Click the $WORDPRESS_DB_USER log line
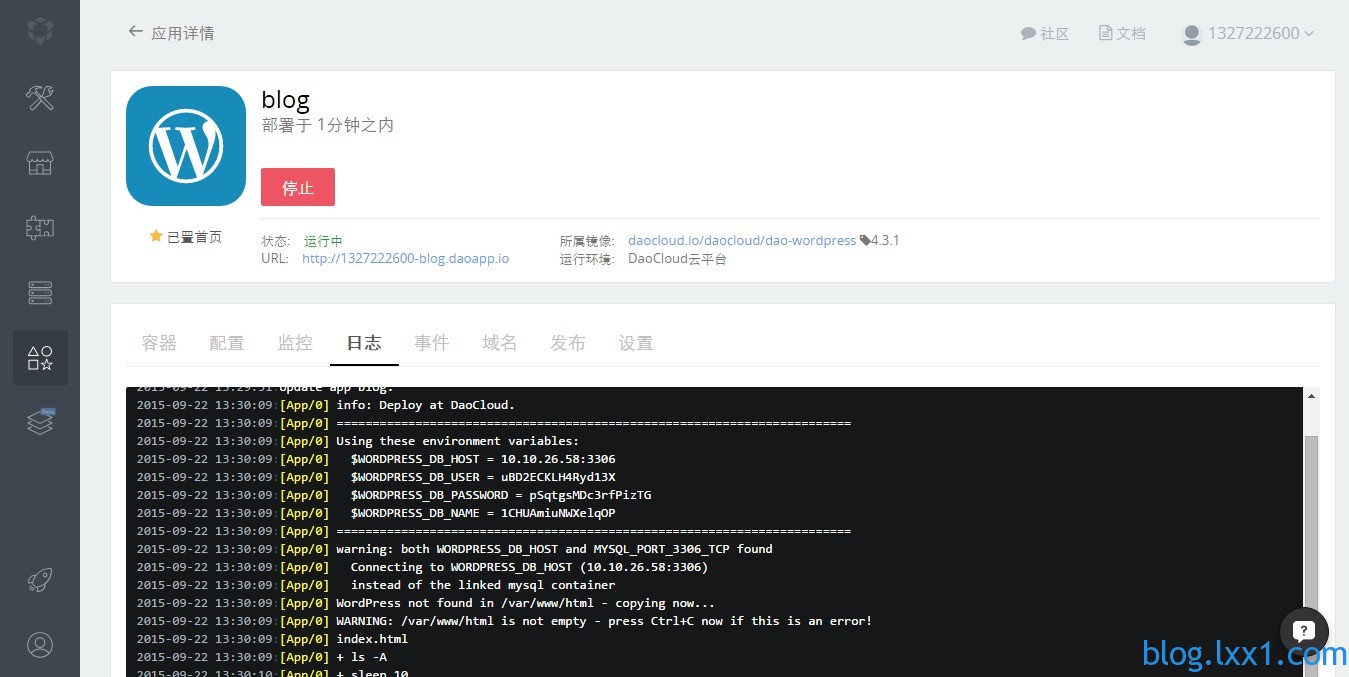Screen dimensions: 1349x677 (483, 477)
